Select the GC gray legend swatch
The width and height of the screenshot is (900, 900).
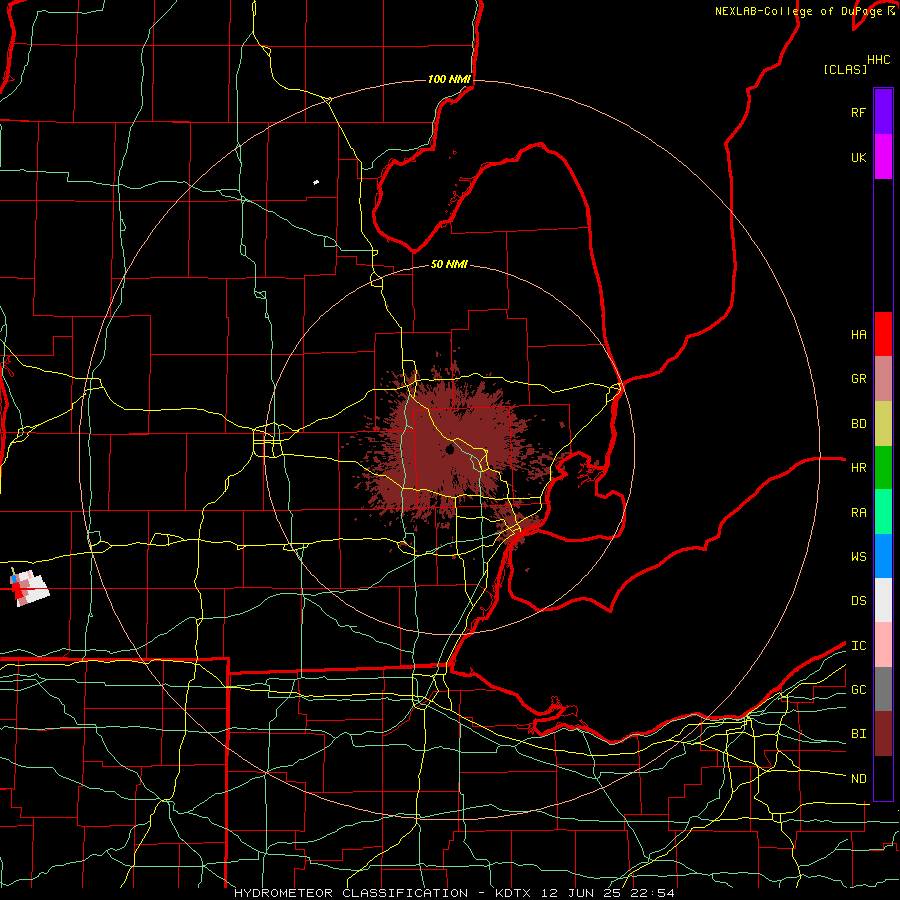883,689
